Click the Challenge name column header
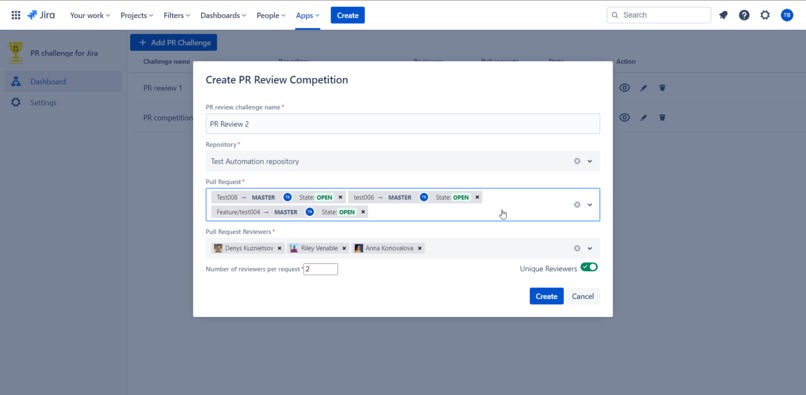The width and height of the screenshot is (806, 395). [166, 62]
